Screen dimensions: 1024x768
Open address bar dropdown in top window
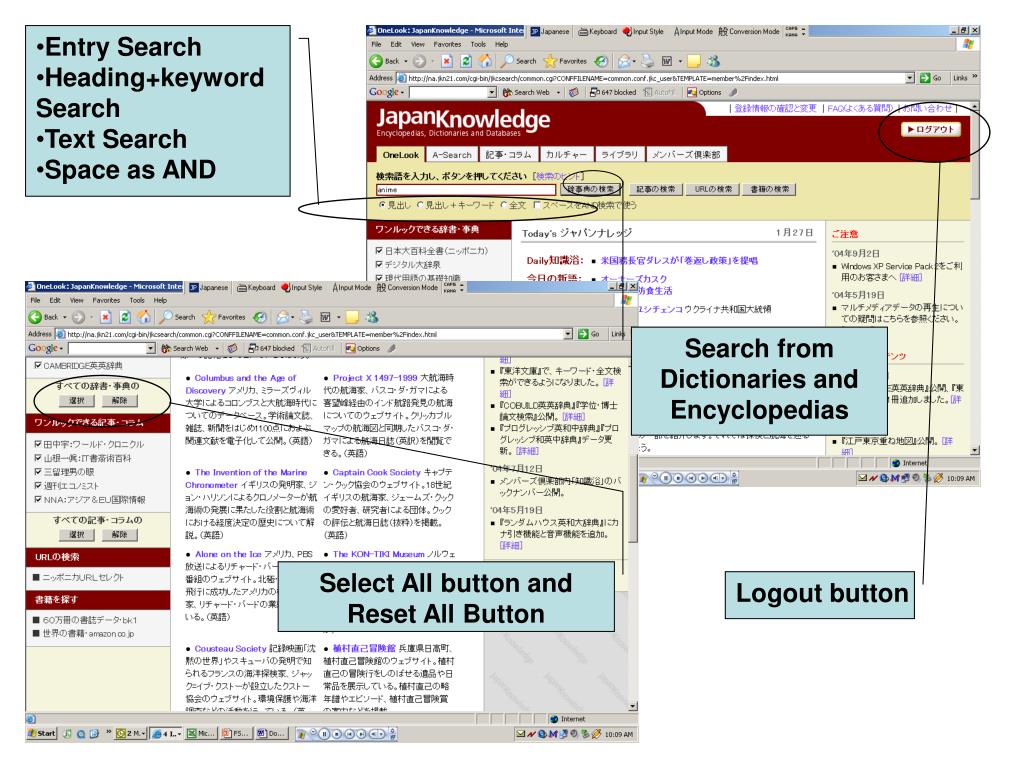910,78
